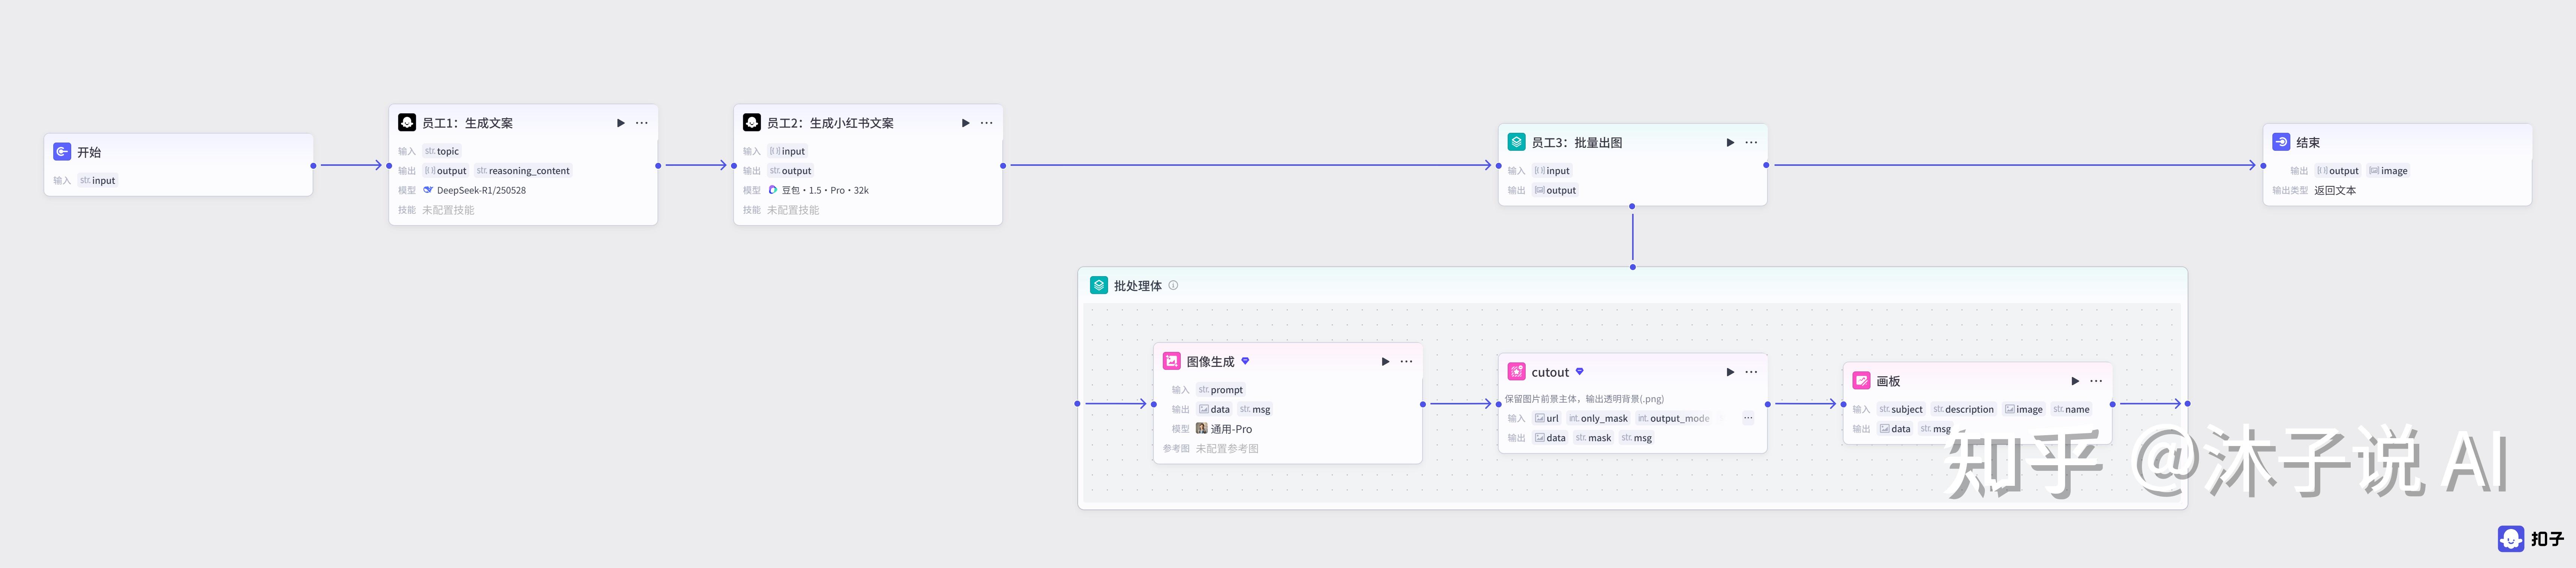Run the 员工1：生成文案 node
The height and width of the screenshot is (568, 2576).
621,123
